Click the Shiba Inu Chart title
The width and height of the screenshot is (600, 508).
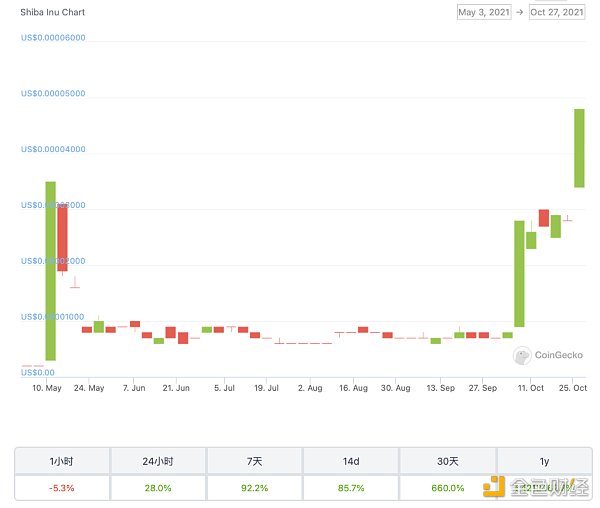click(52, 13)
